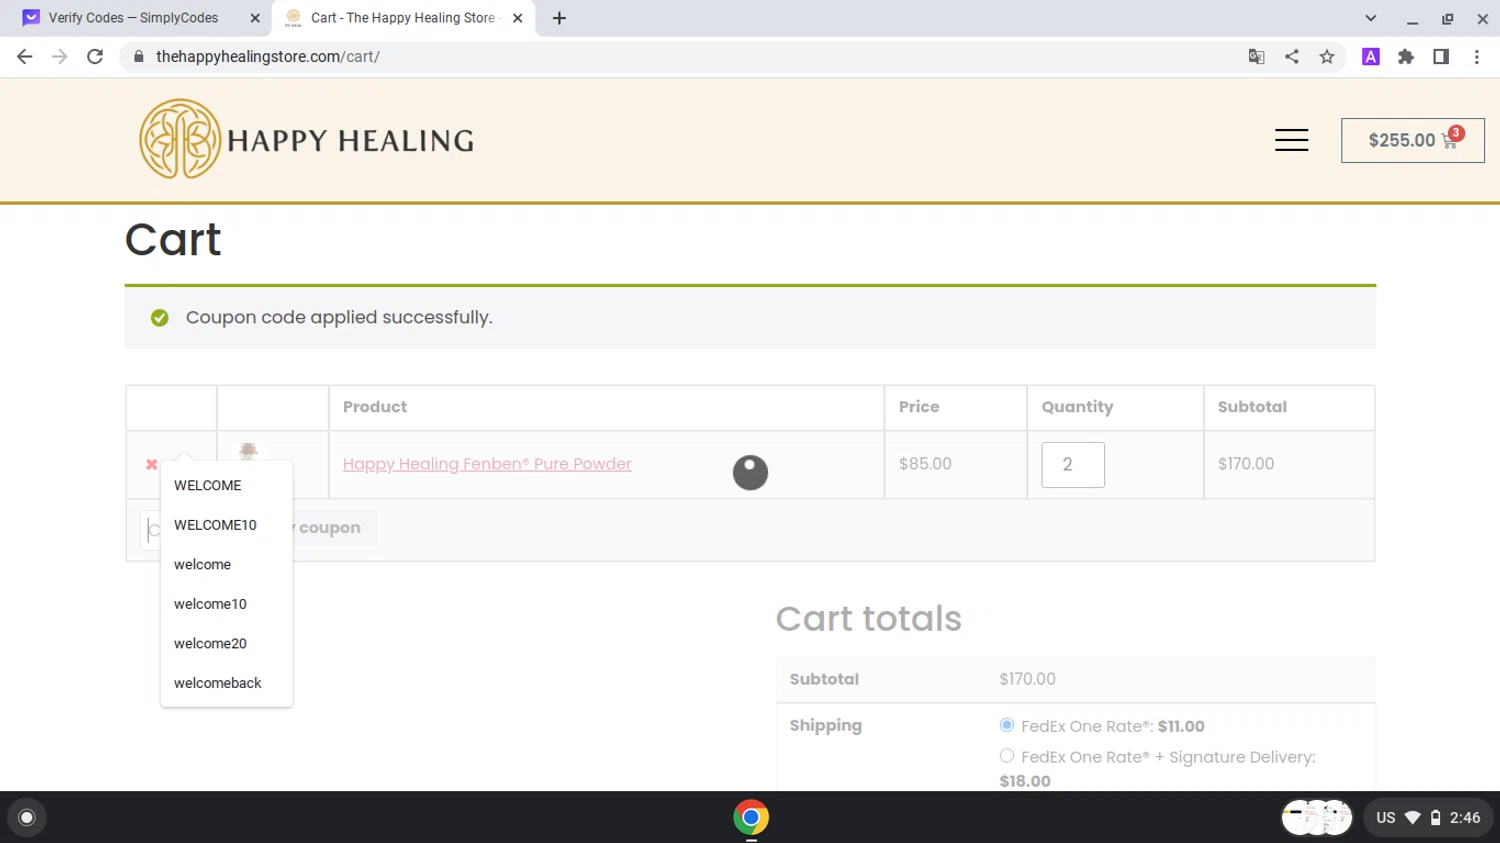Click the Apply coupon button
The image size is (1500, 843).
point(333,528)
